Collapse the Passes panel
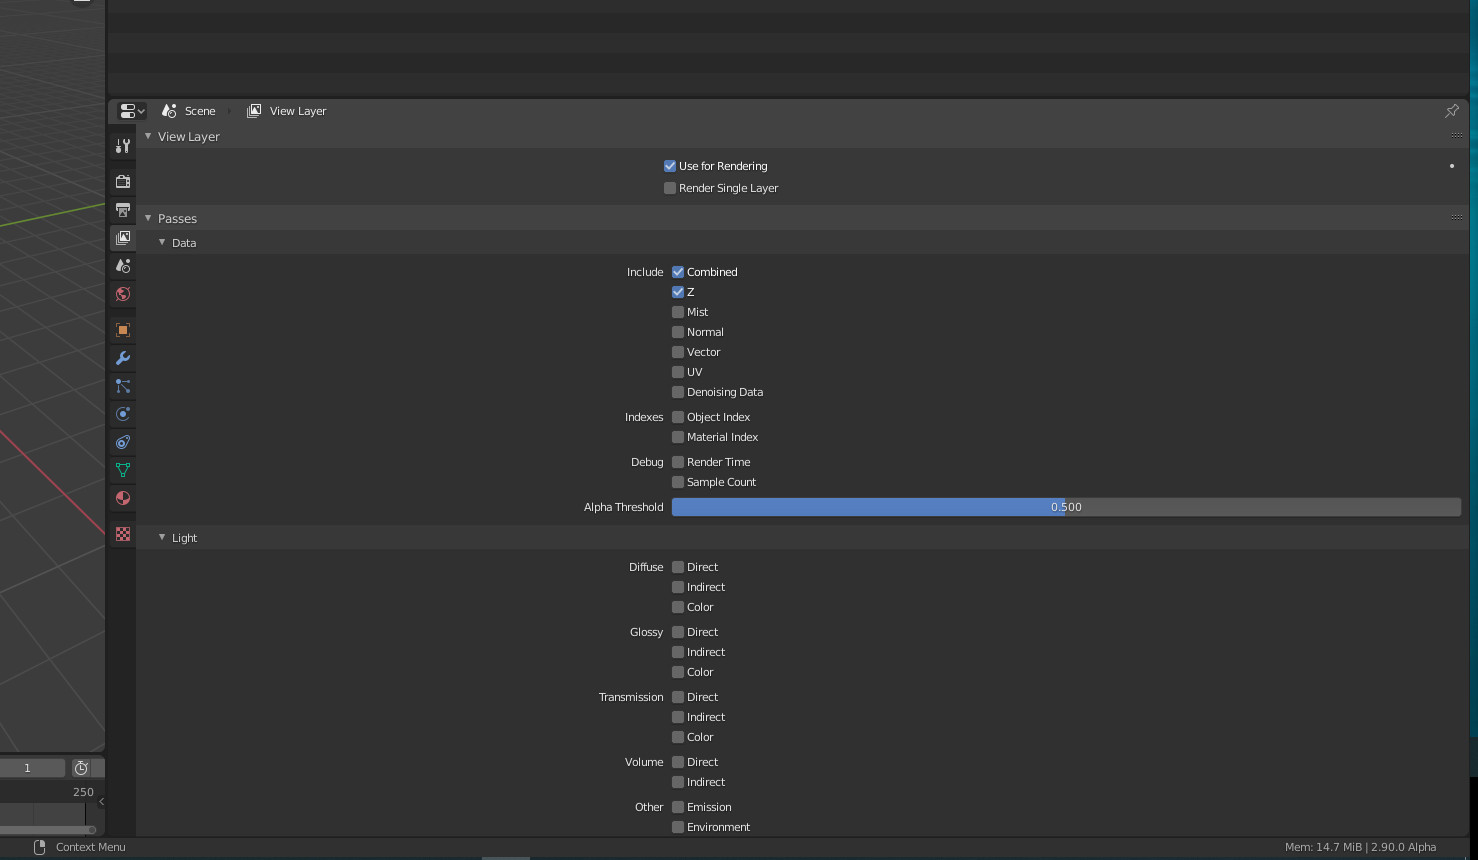This screenshot has width=1478, height=860. pos(148,218)
